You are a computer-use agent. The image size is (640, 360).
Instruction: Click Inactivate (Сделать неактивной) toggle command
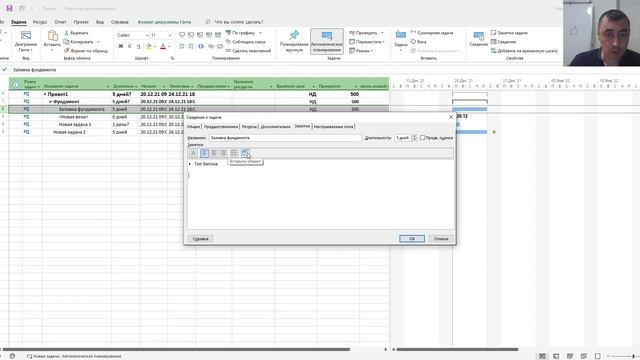(x=248, y=51)
